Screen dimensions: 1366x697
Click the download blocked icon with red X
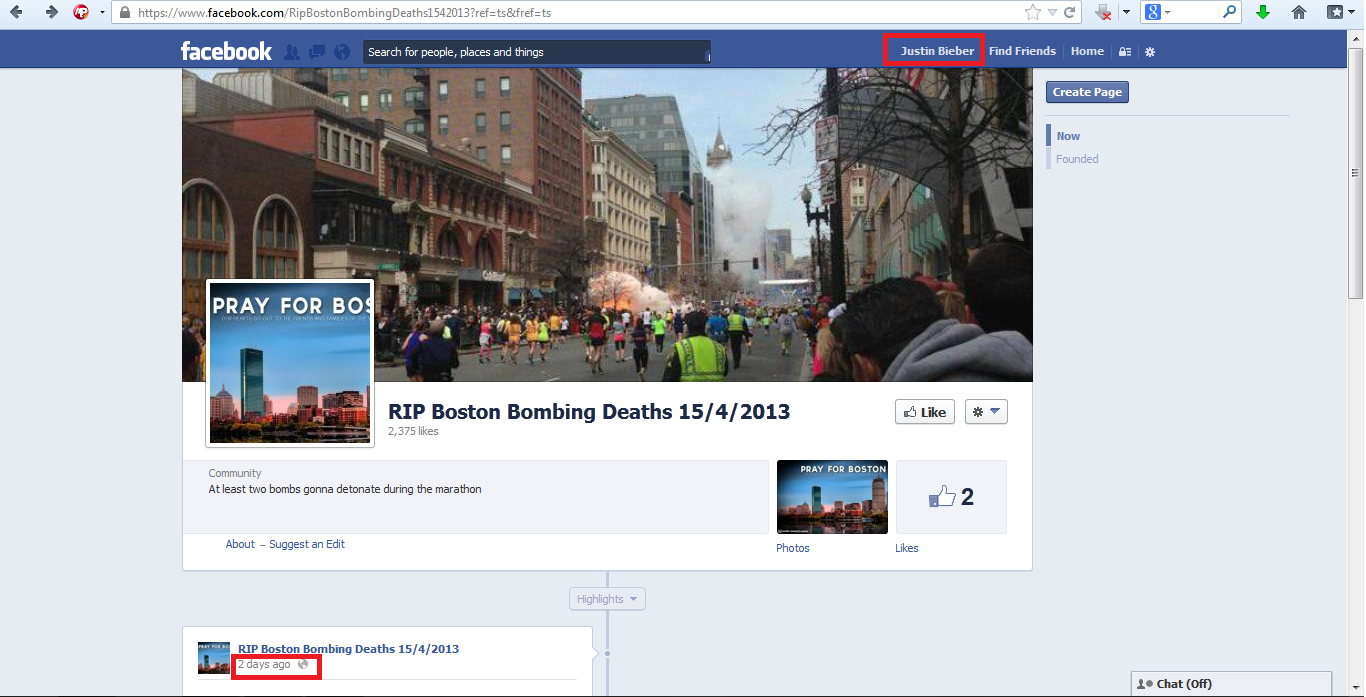[1104, 13]
